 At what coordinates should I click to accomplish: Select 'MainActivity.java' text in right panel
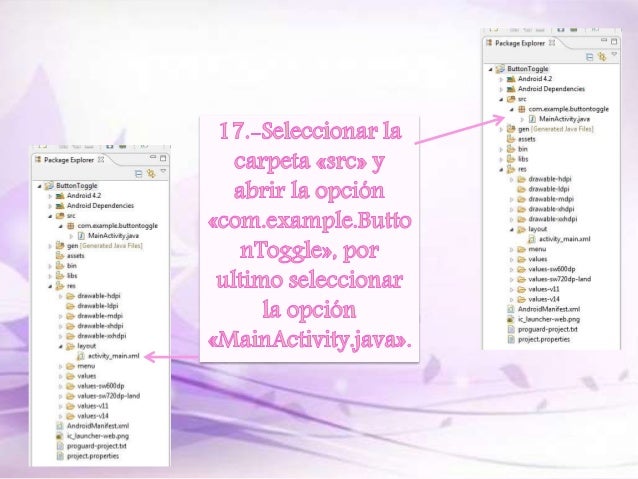coord(564,119)
